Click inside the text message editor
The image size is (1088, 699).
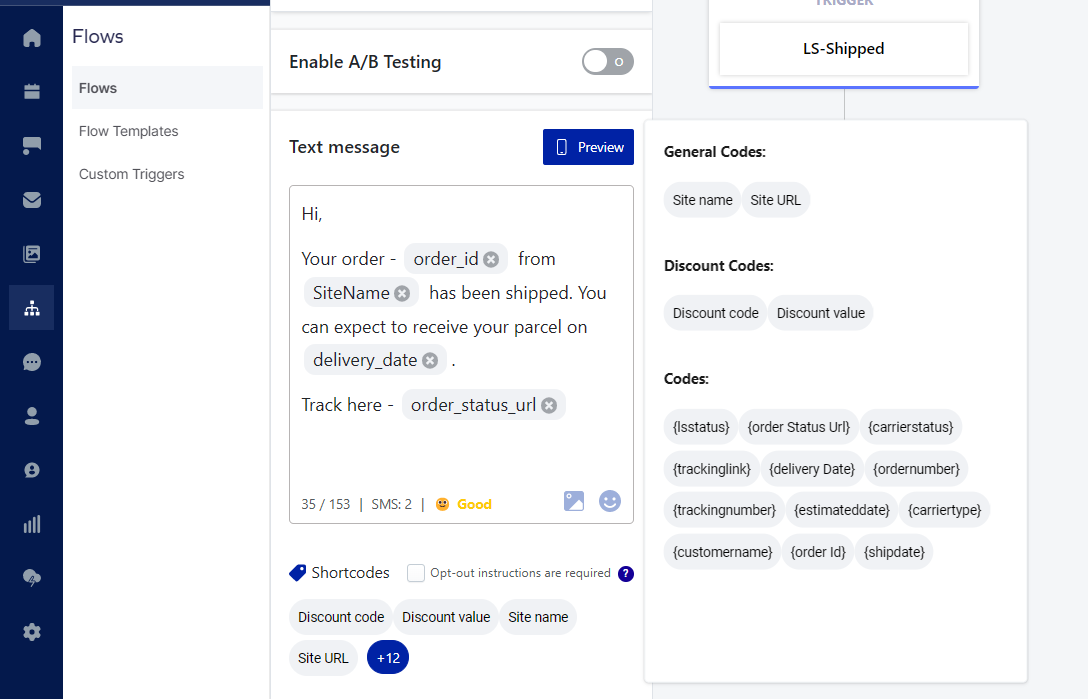pyautogui.click(x=460, y=450)
